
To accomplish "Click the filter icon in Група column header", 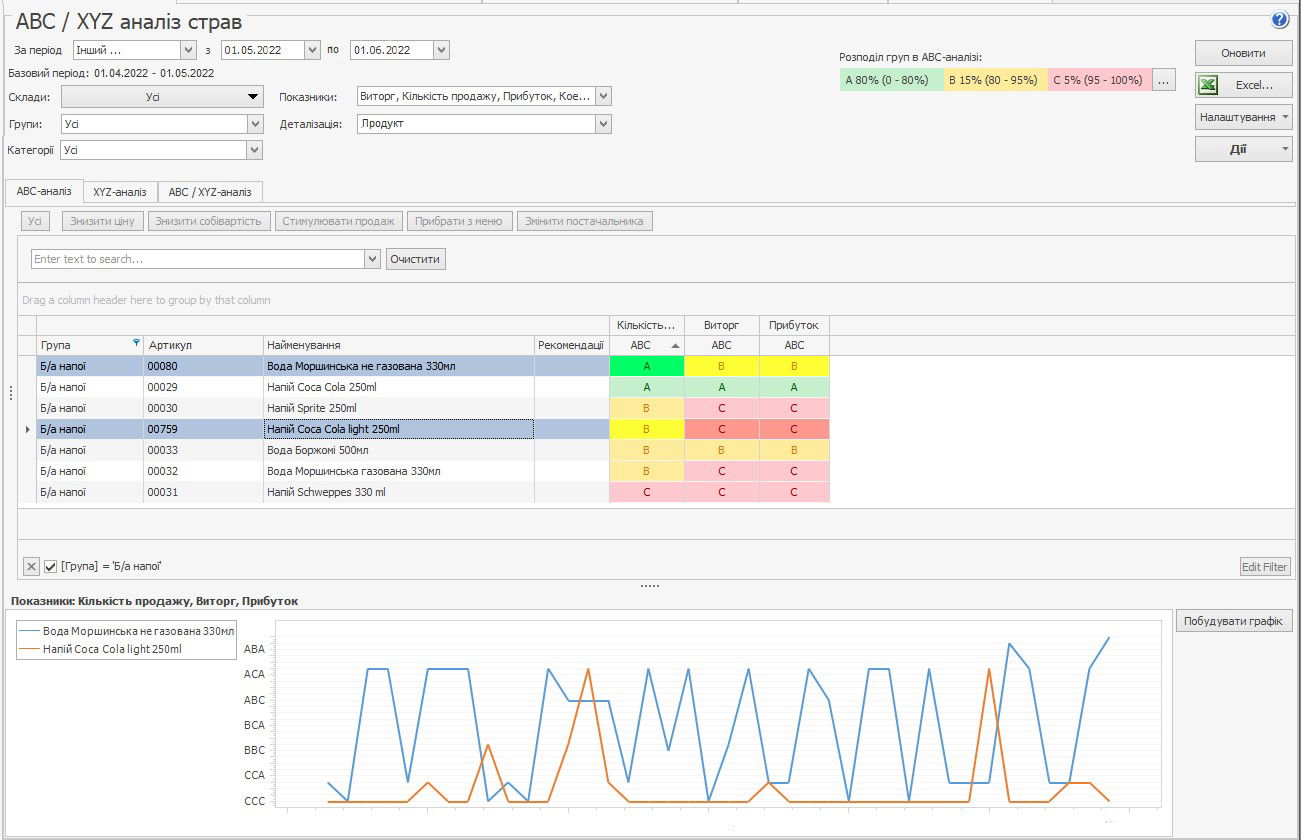I will click(x=136, y=343).
